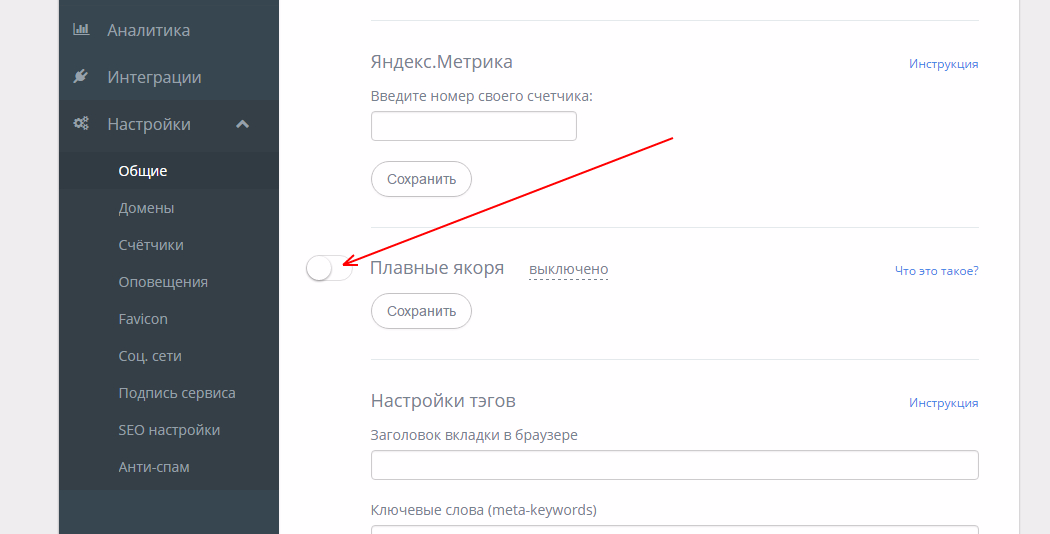Open Favicon settings
This screenshot has height=534, width=1050.
[x=143, y=319]
